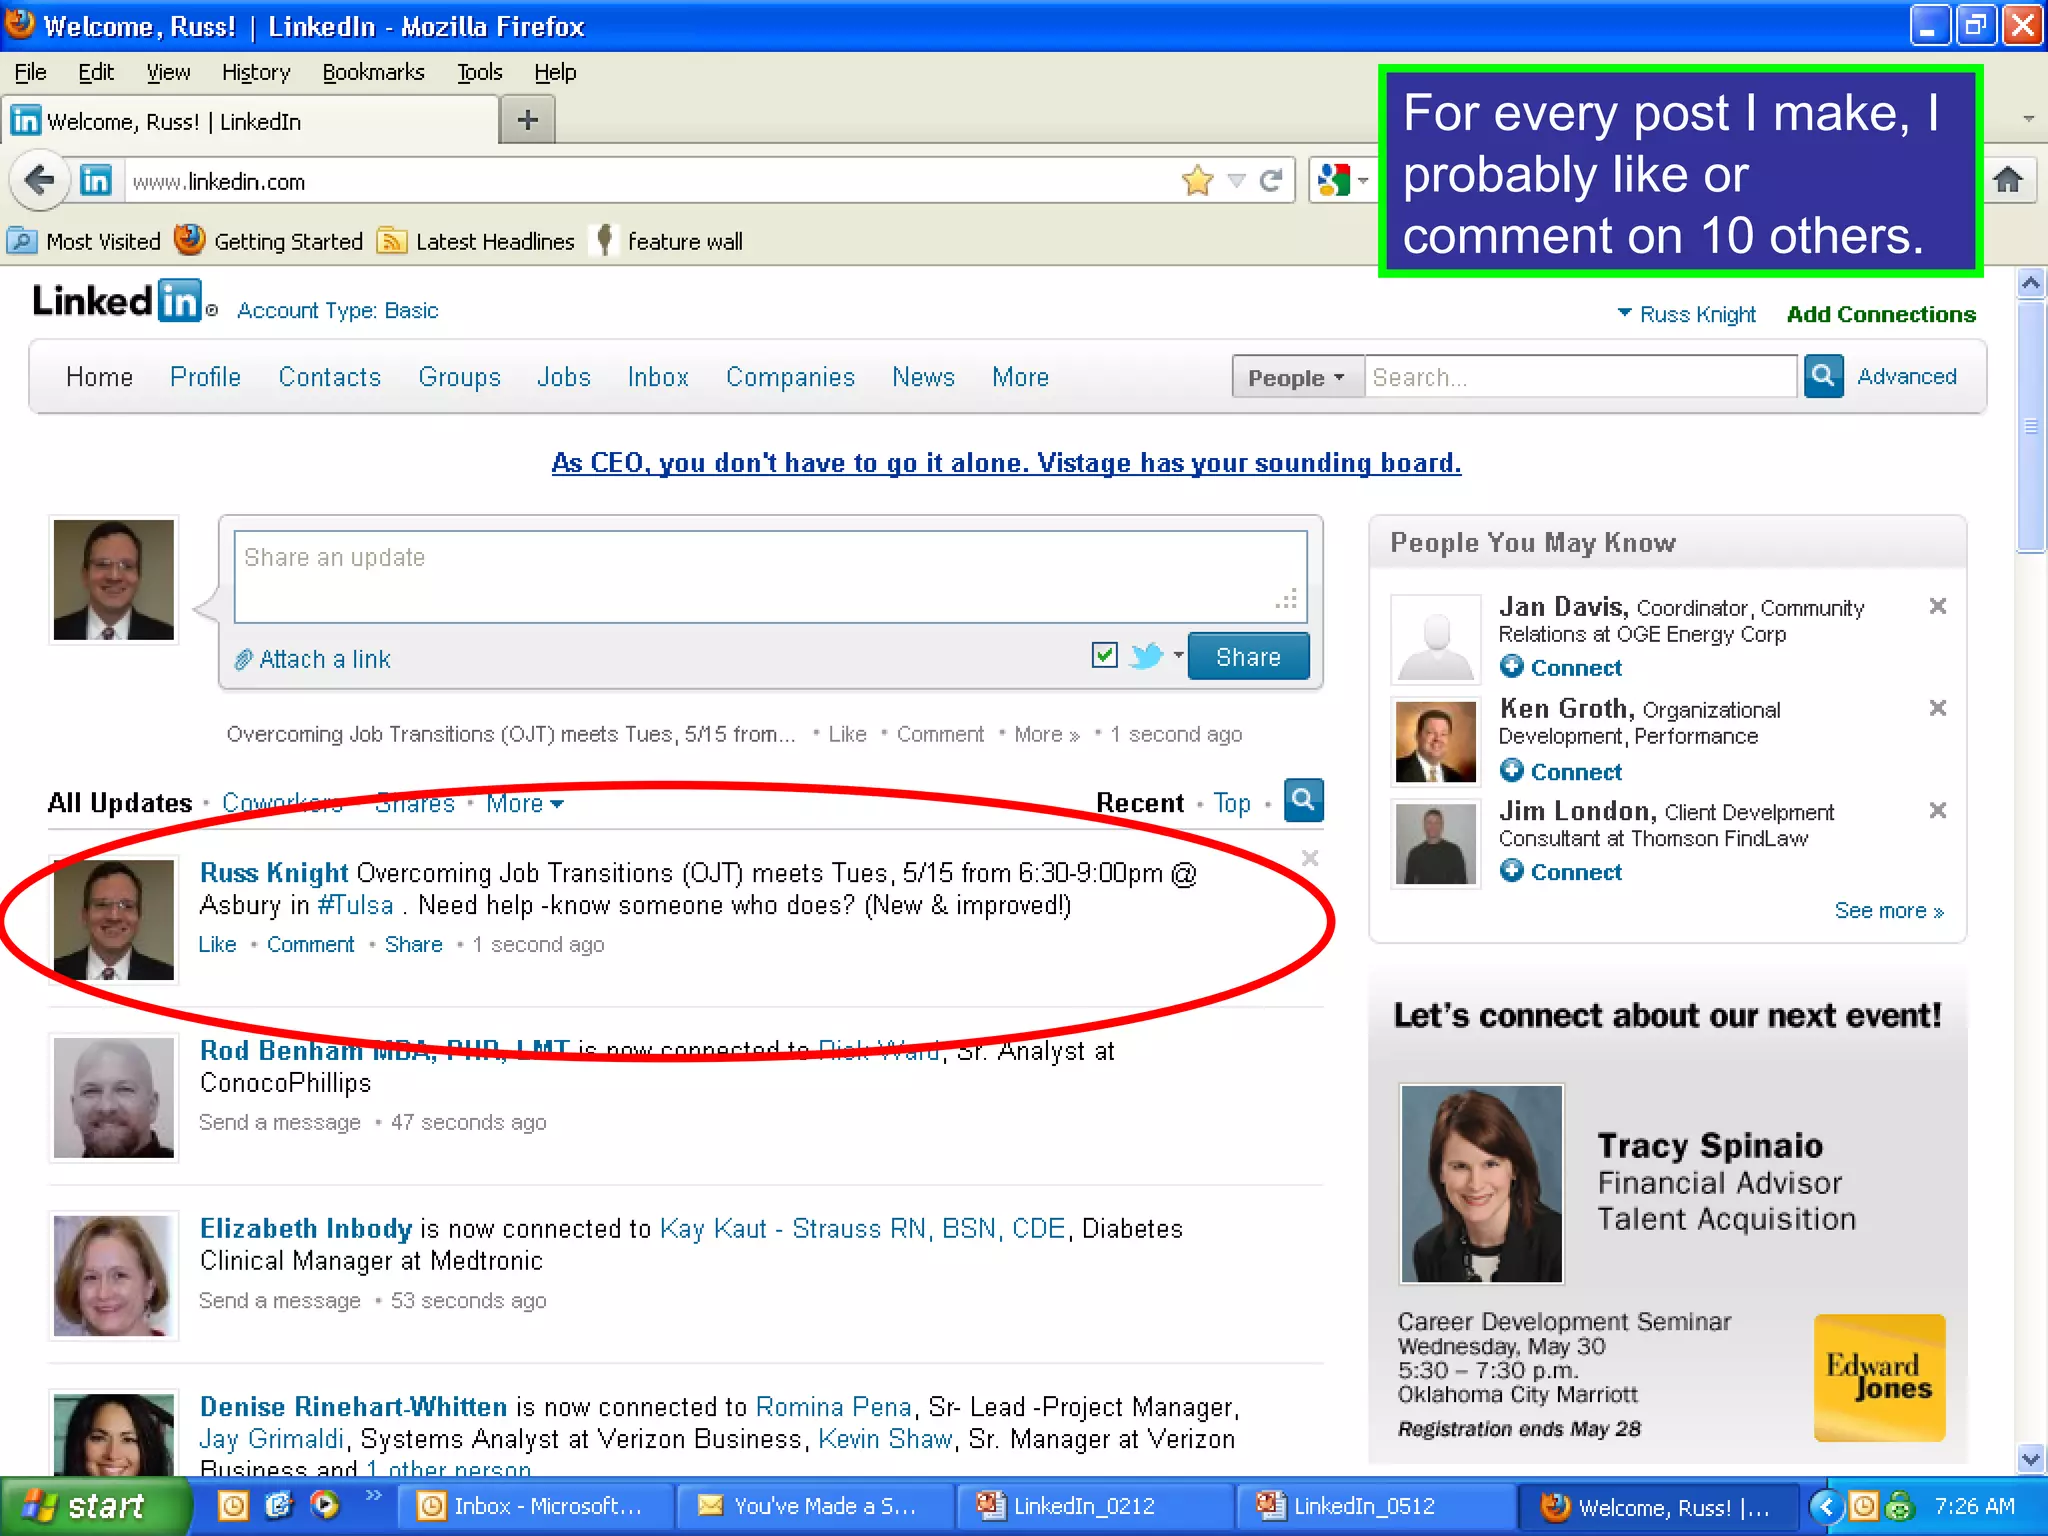
Task: Click the Attach a link paperclip
Action: [x=243, y=660]
